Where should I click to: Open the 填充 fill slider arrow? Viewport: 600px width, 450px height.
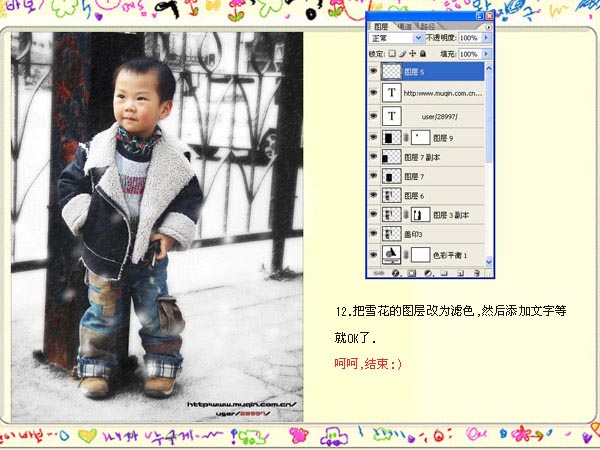[x=487, y=52]
